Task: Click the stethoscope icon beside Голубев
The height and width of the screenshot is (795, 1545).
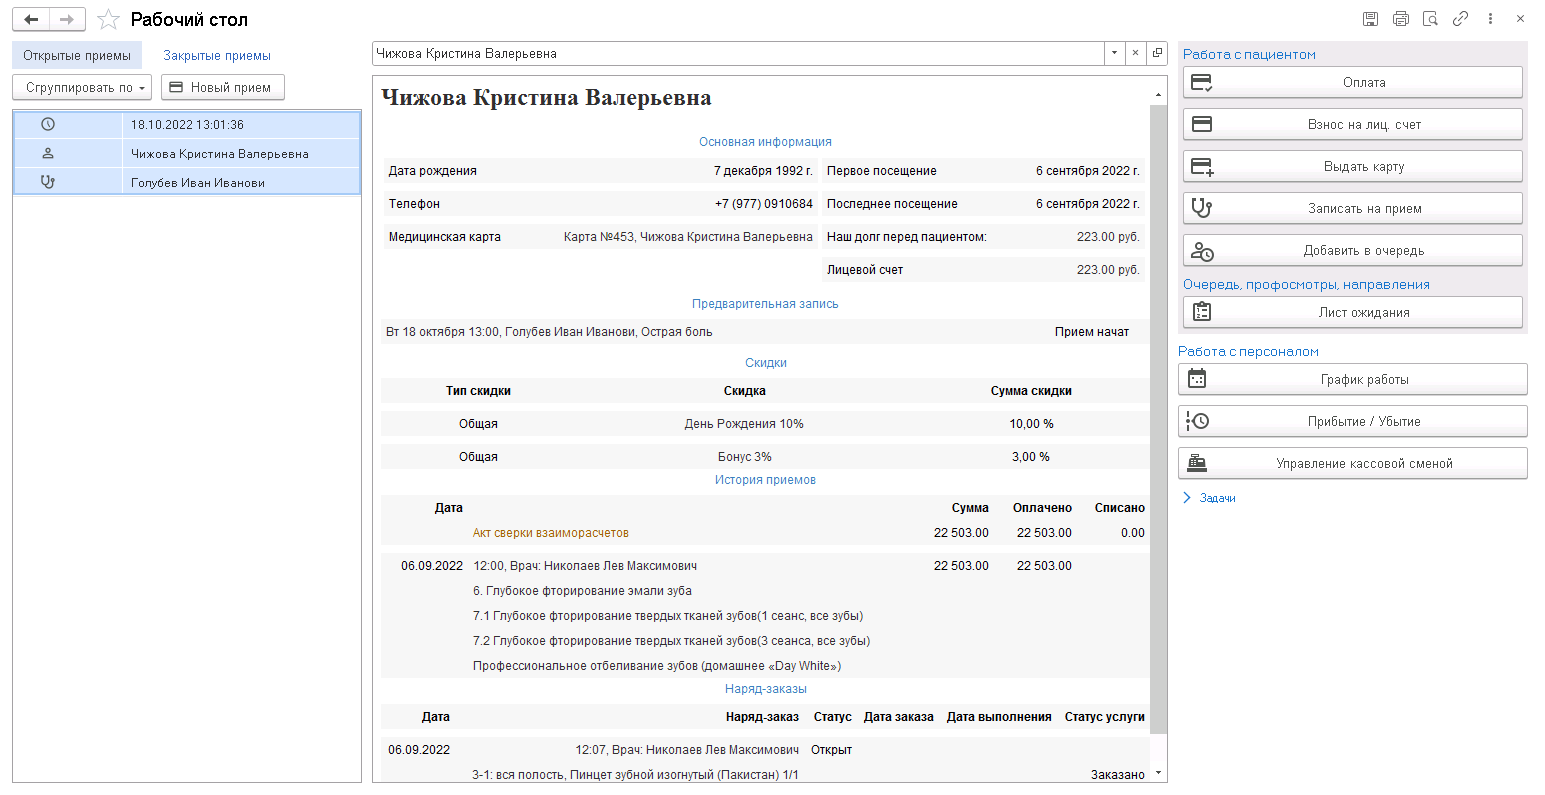Action: coord(48,183)
